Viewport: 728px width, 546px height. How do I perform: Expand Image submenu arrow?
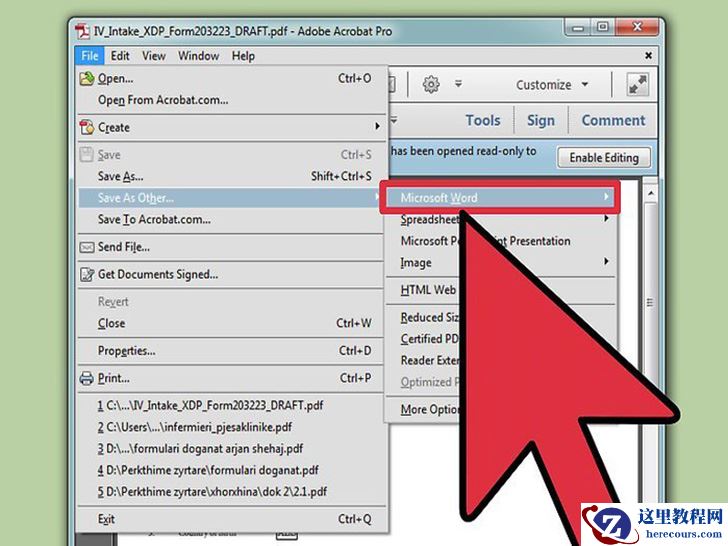(x=606, y=261)
